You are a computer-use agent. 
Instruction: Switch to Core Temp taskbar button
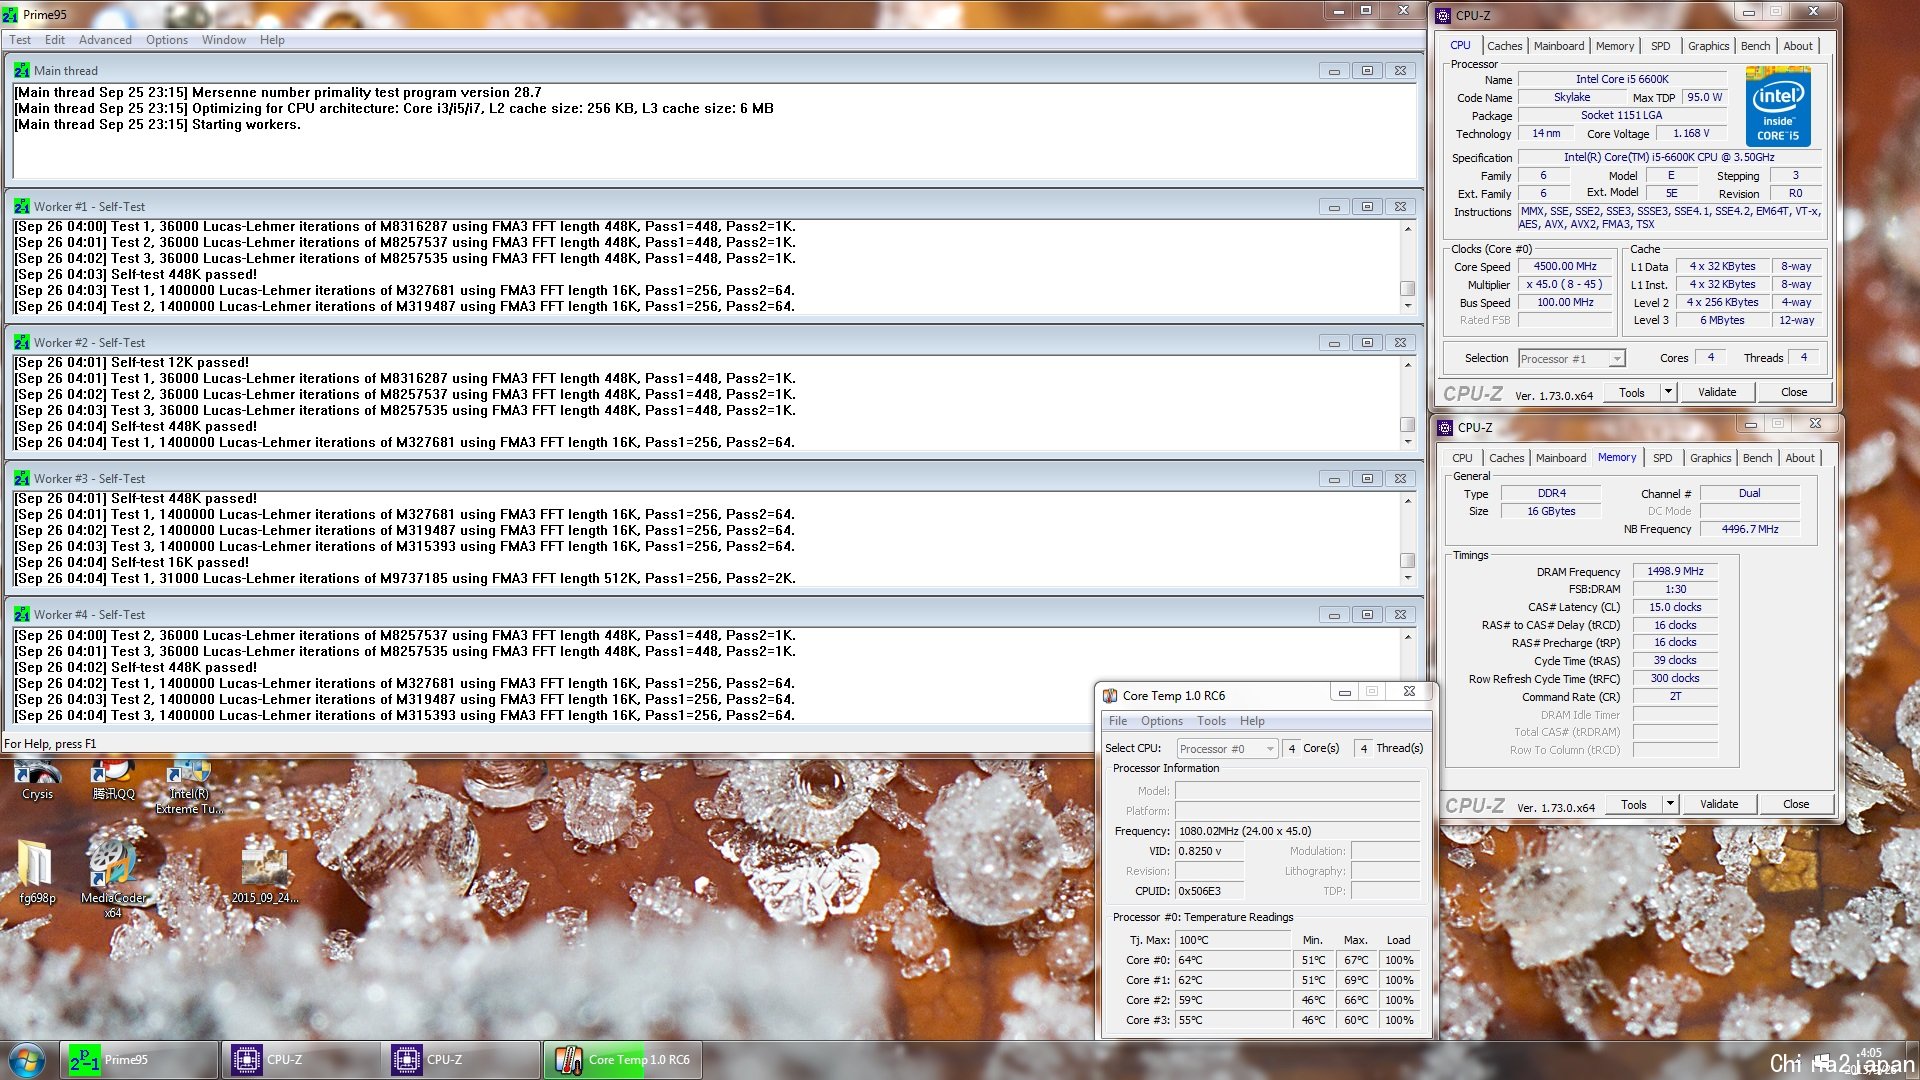(x=622, y=1060)
